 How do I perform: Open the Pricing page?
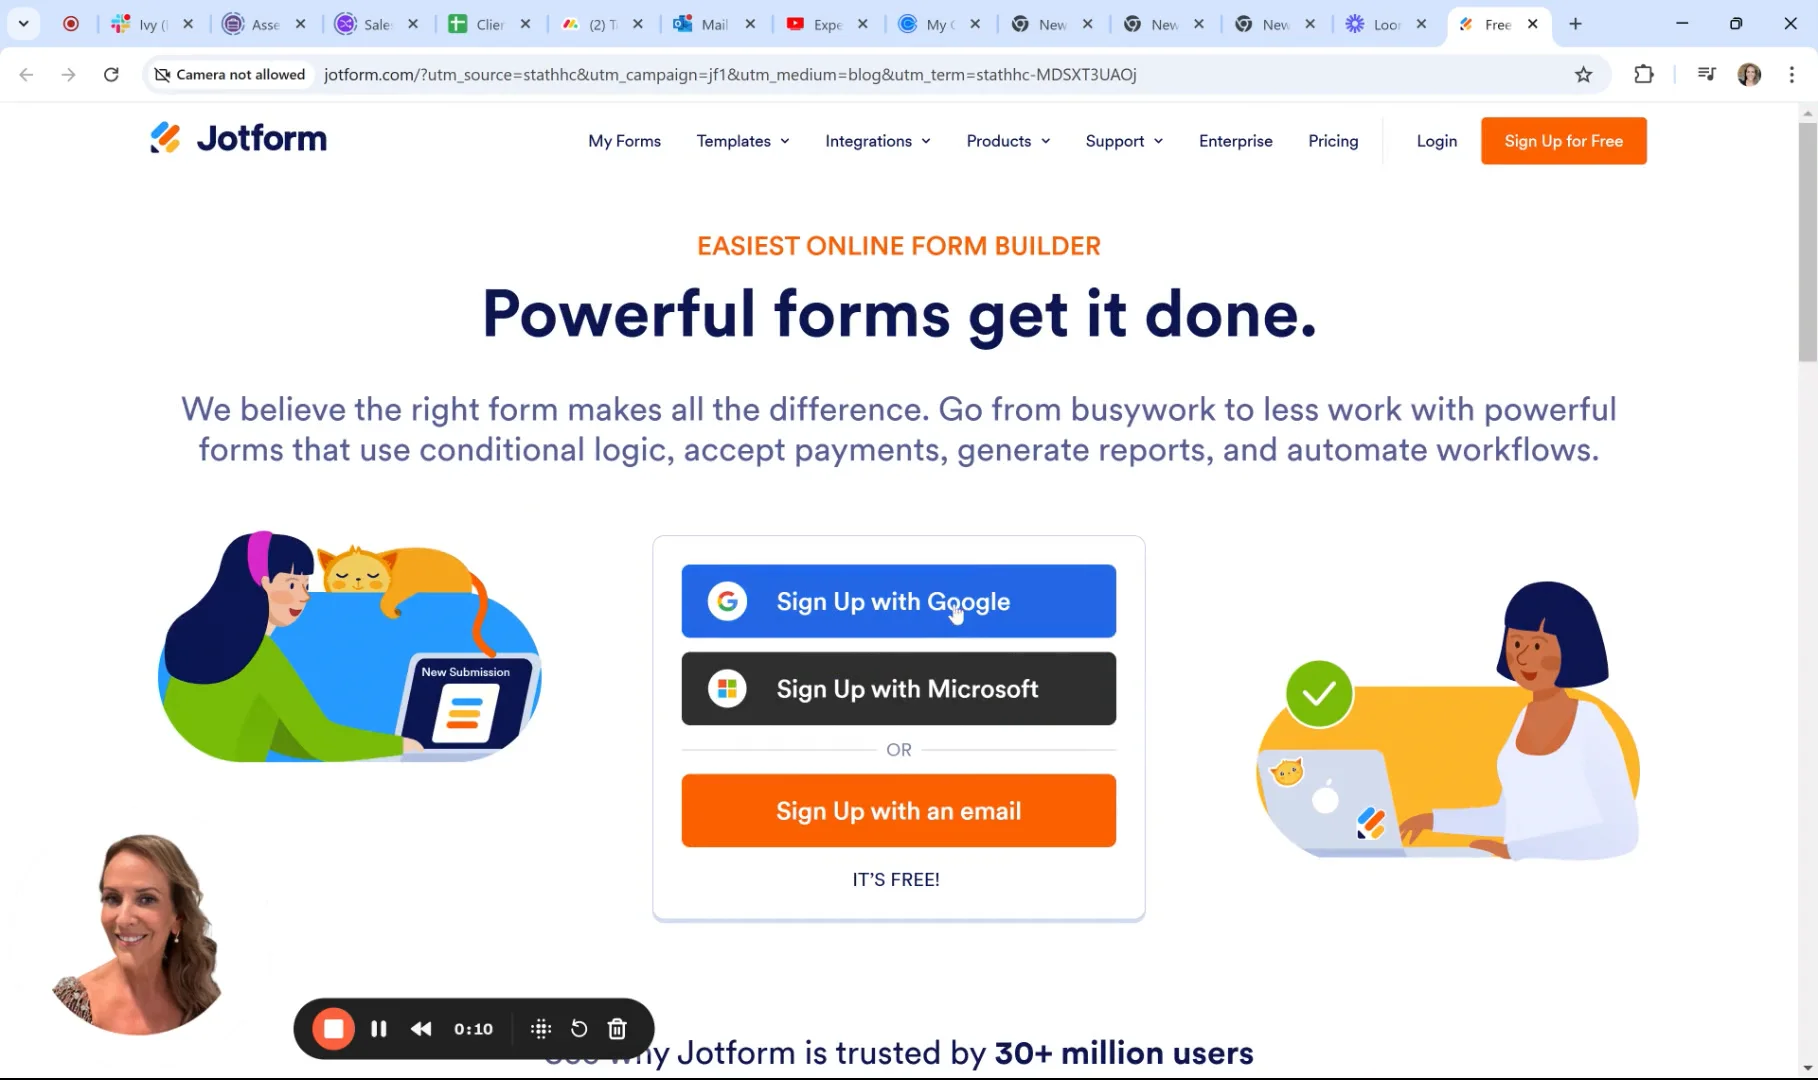pos(1333,141)
